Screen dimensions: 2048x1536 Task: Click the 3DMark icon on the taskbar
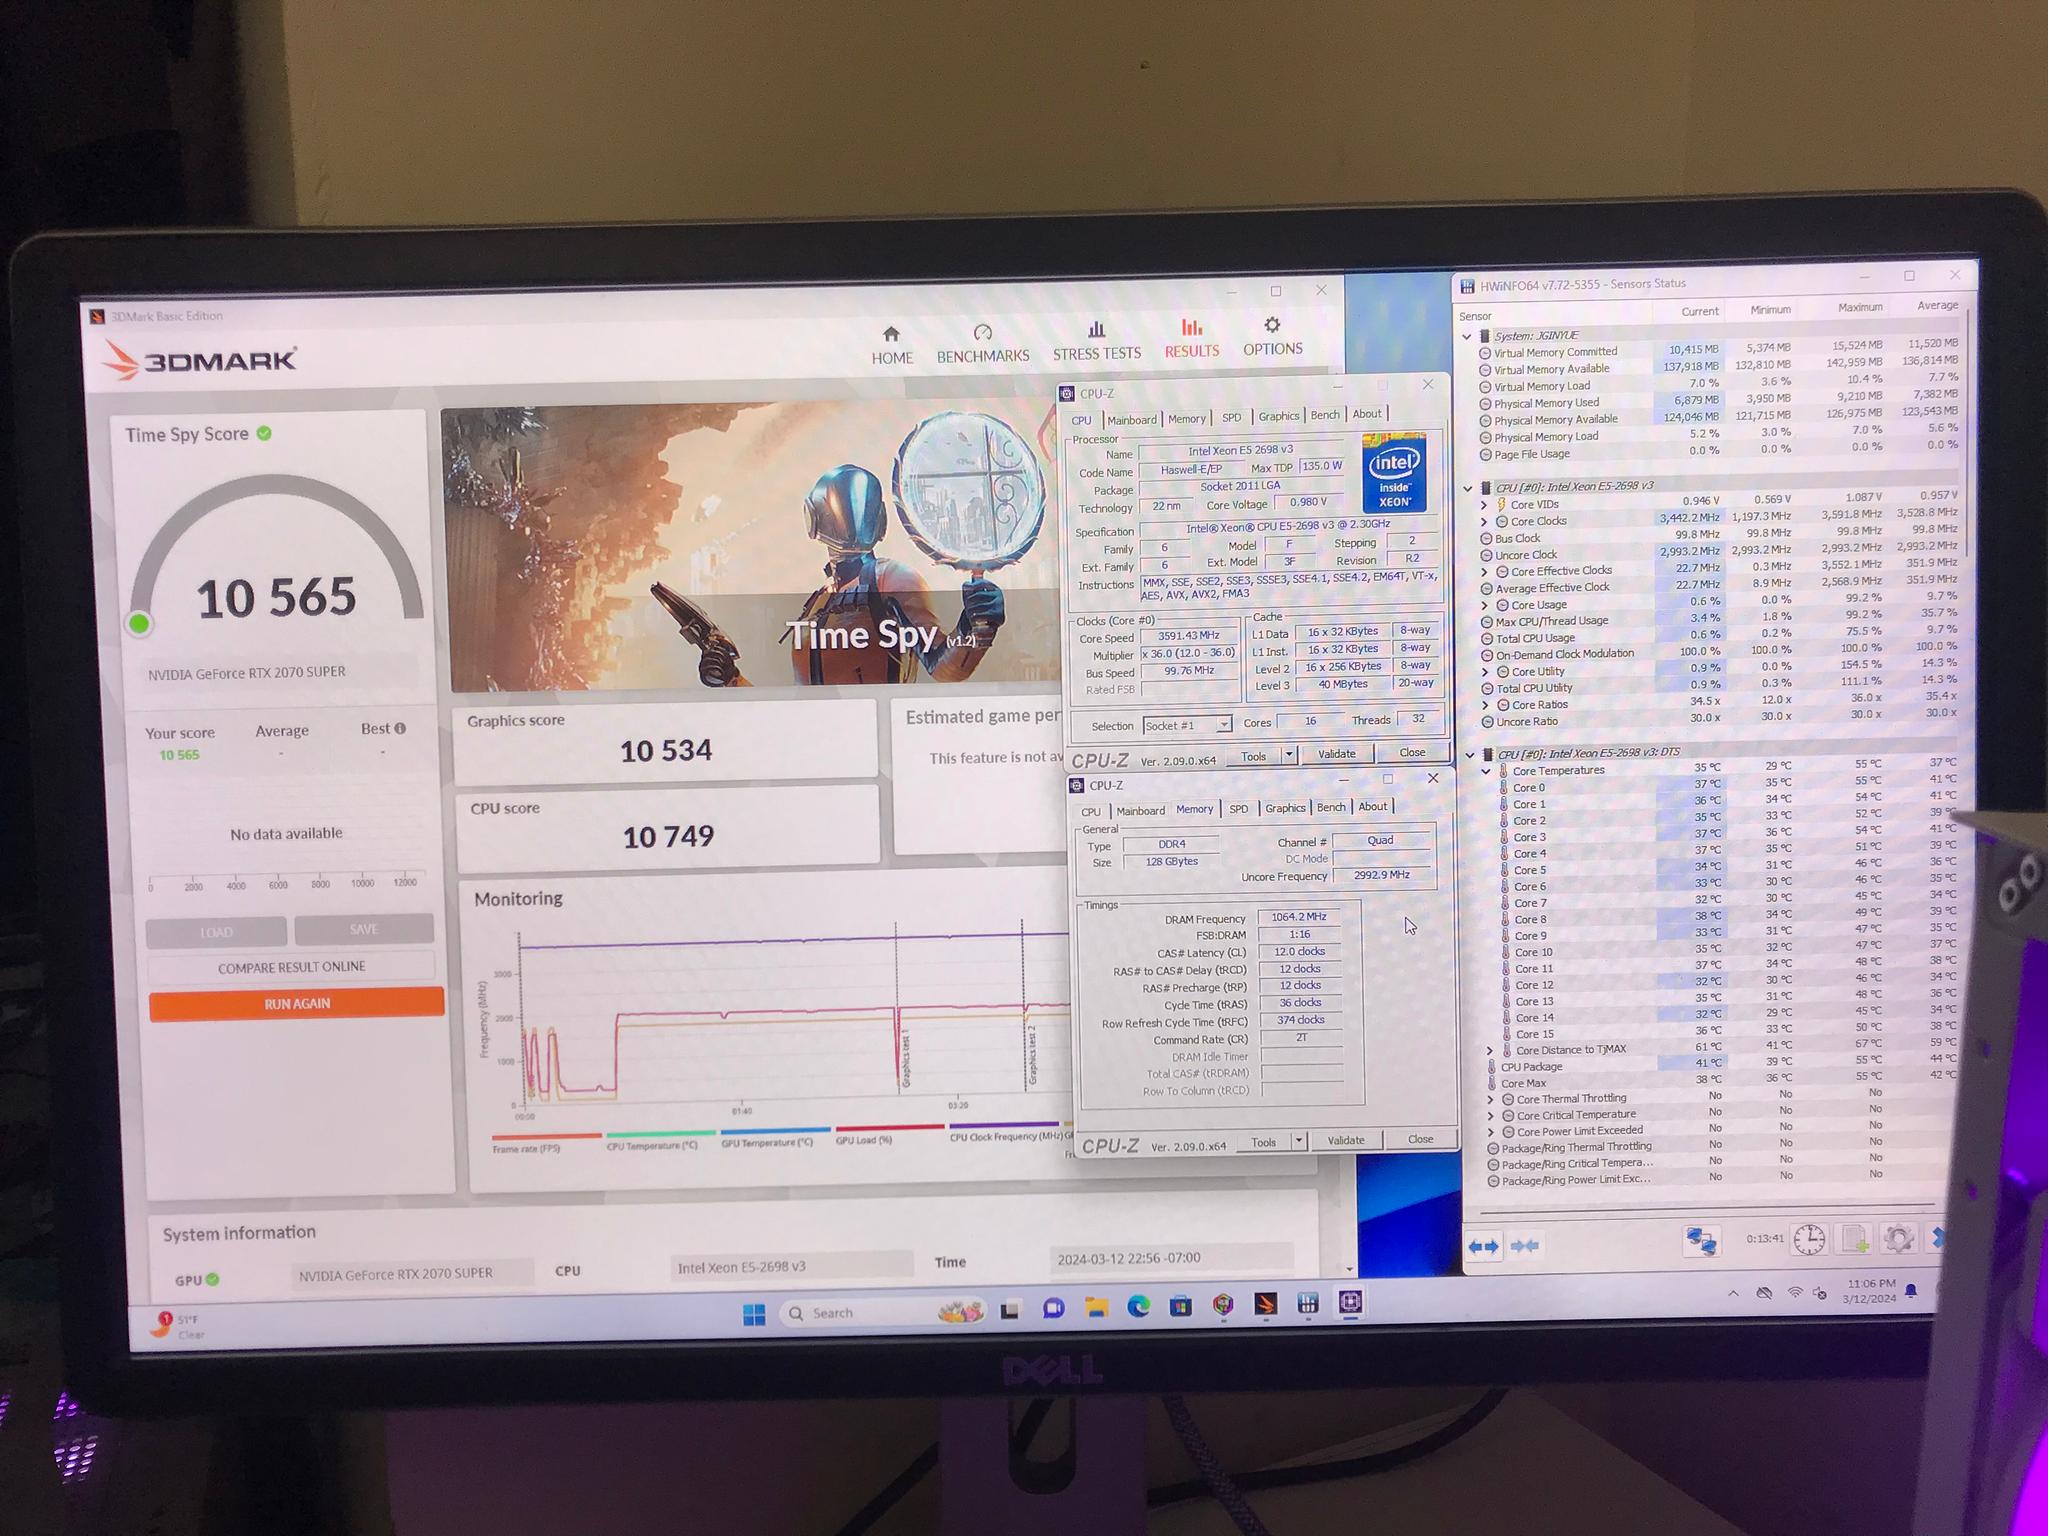point(1265,1304)
